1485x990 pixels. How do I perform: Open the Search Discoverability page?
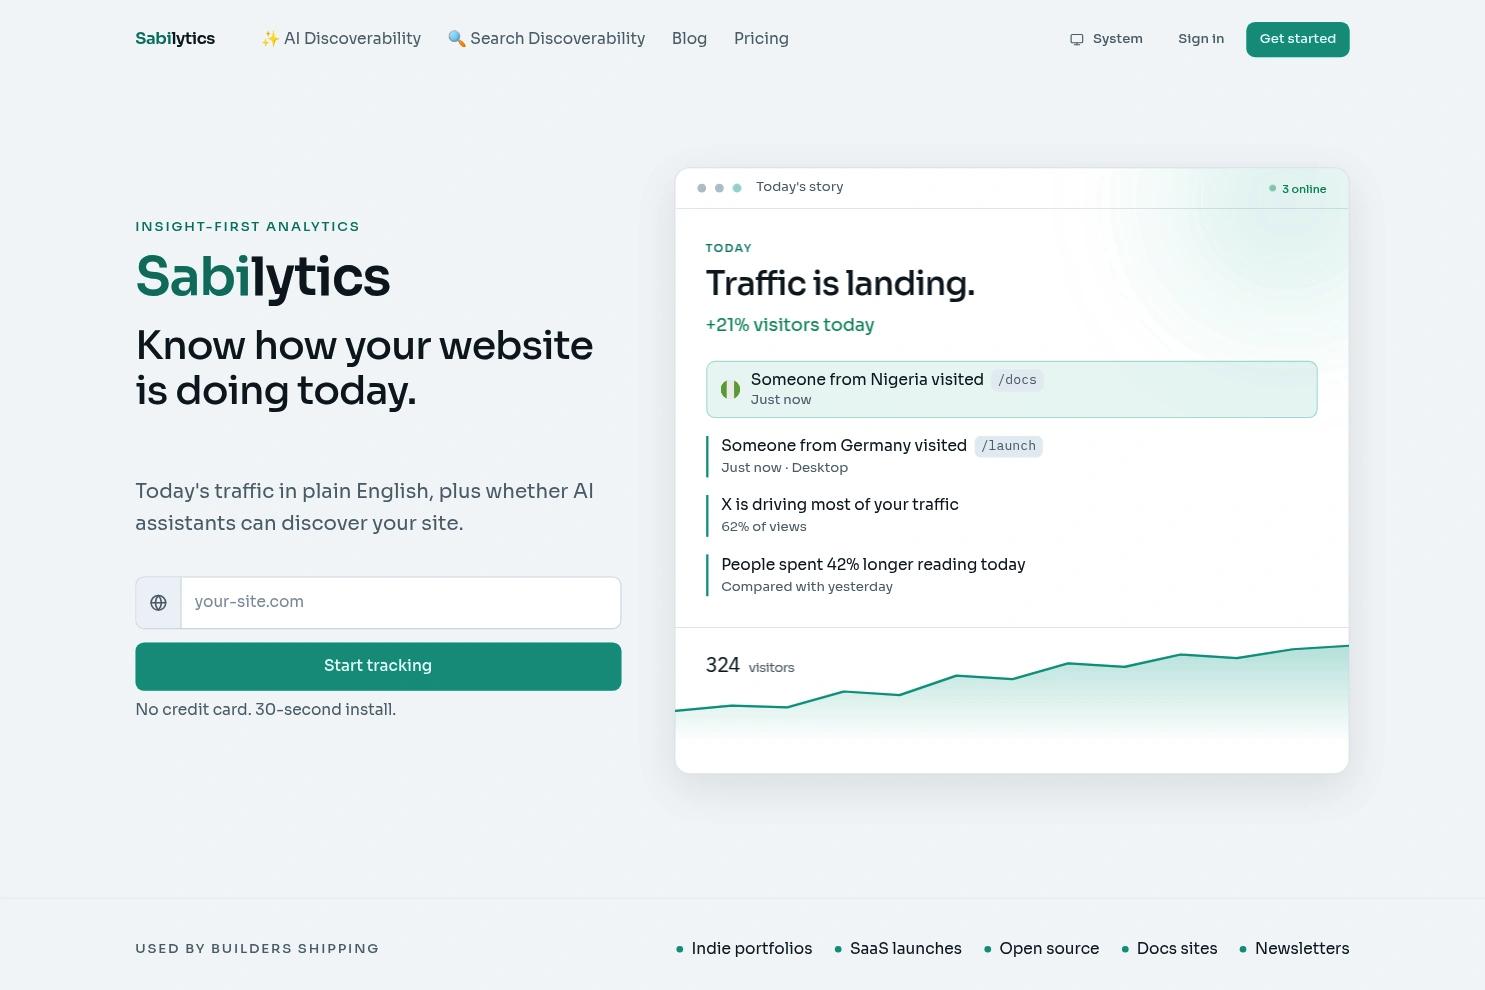click(x=546, y=39)
